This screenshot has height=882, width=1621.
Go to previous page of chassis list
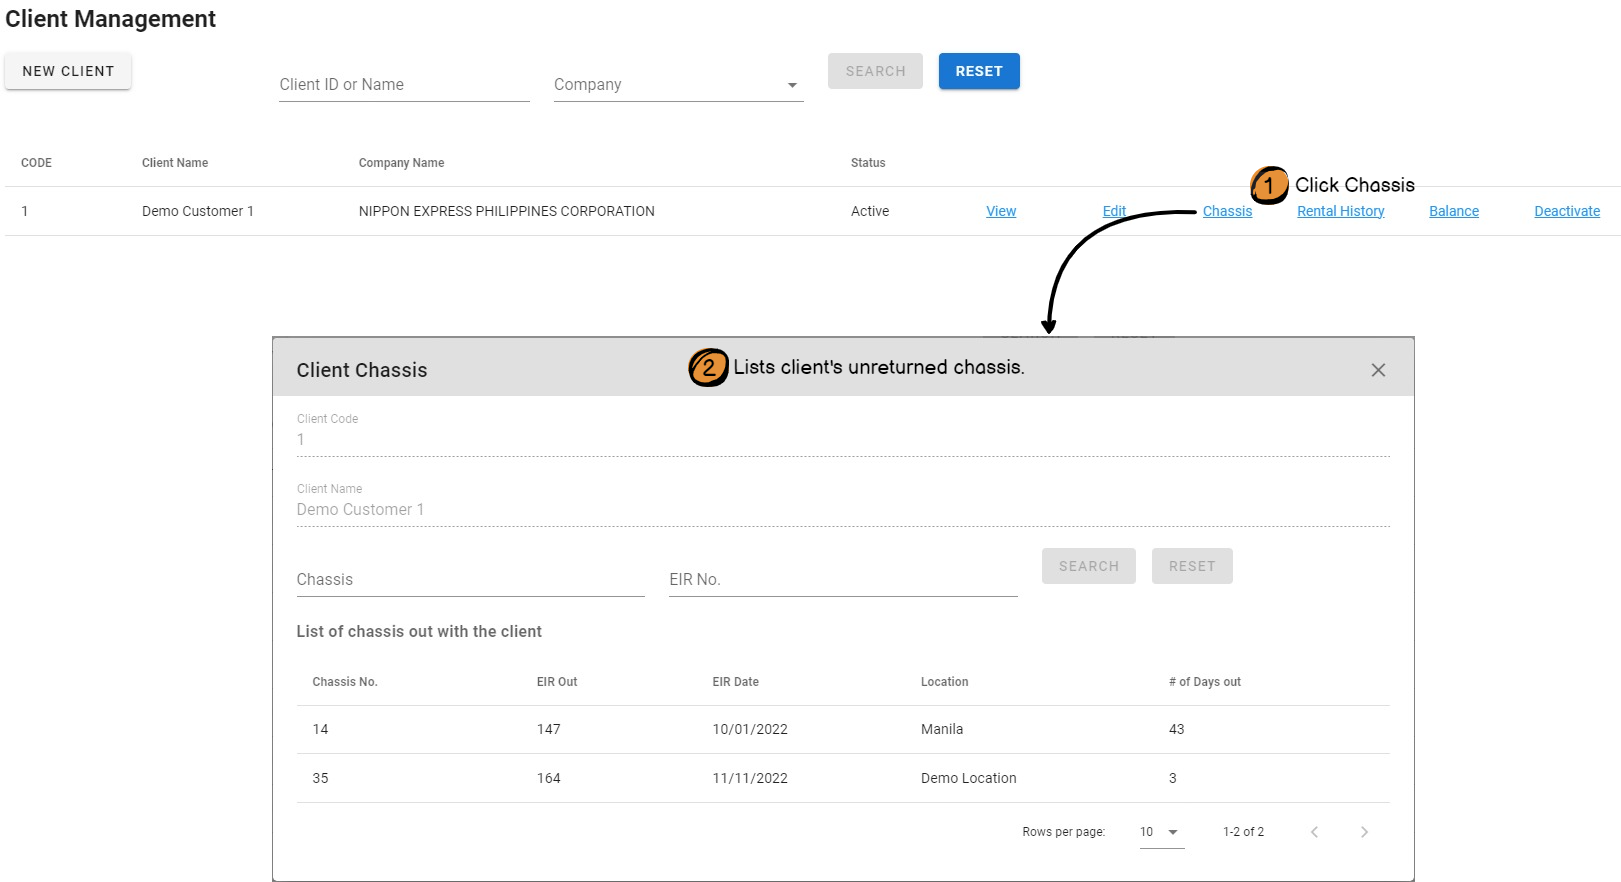tap(1314, 832)
